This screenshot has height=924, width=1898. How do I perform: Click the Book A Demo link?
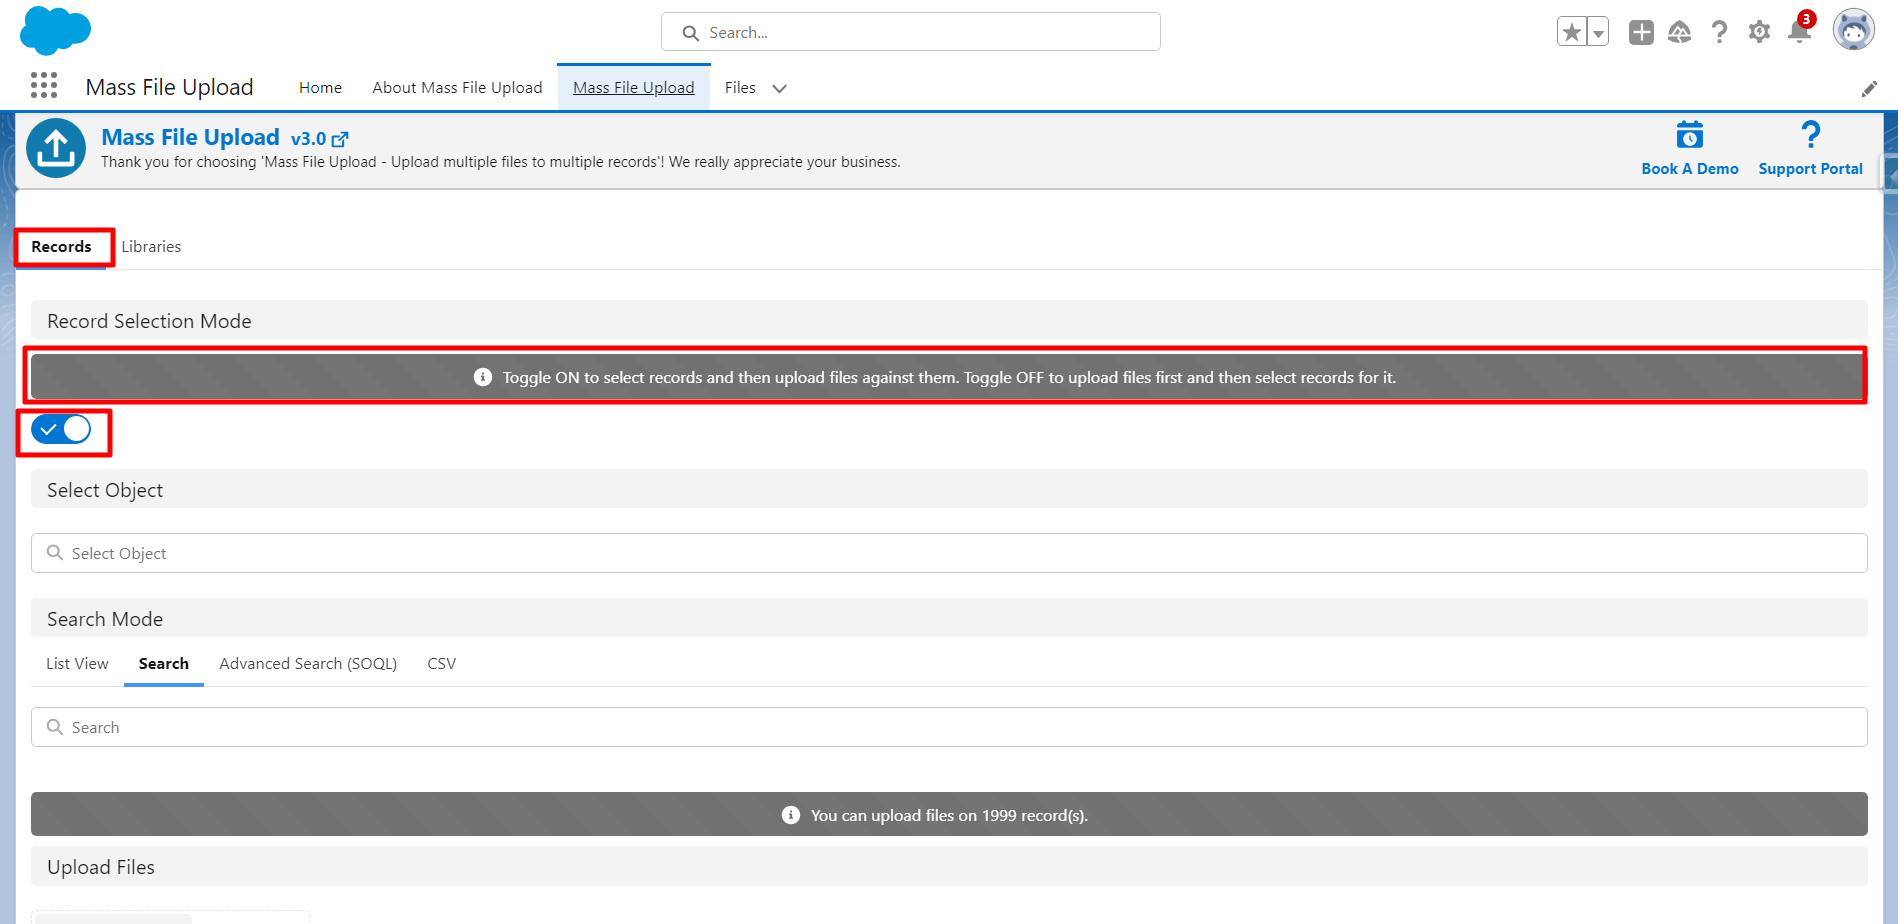click(1690, 168)
